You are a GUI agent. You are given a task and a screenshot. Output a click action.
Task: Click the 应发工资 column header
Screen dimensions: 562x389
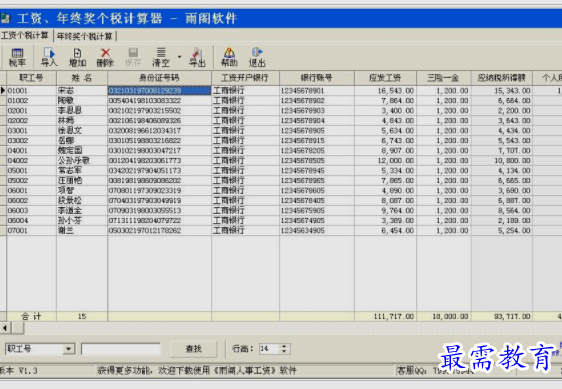click(x=385, y=78)
